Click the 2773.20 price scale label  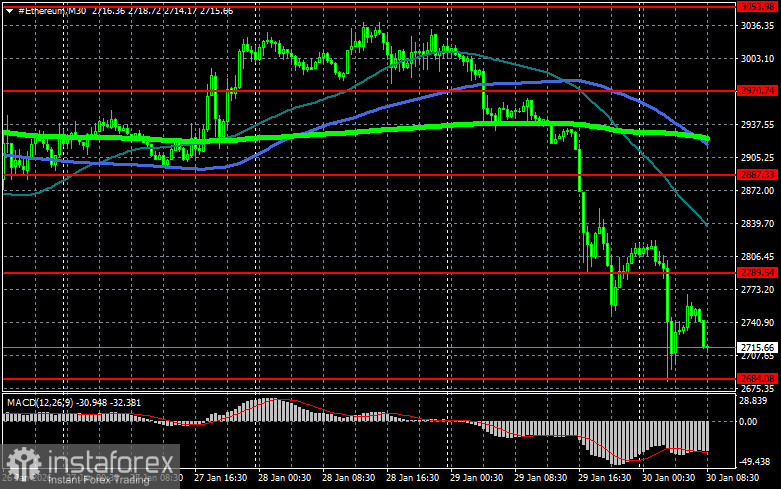pos(757,289)
